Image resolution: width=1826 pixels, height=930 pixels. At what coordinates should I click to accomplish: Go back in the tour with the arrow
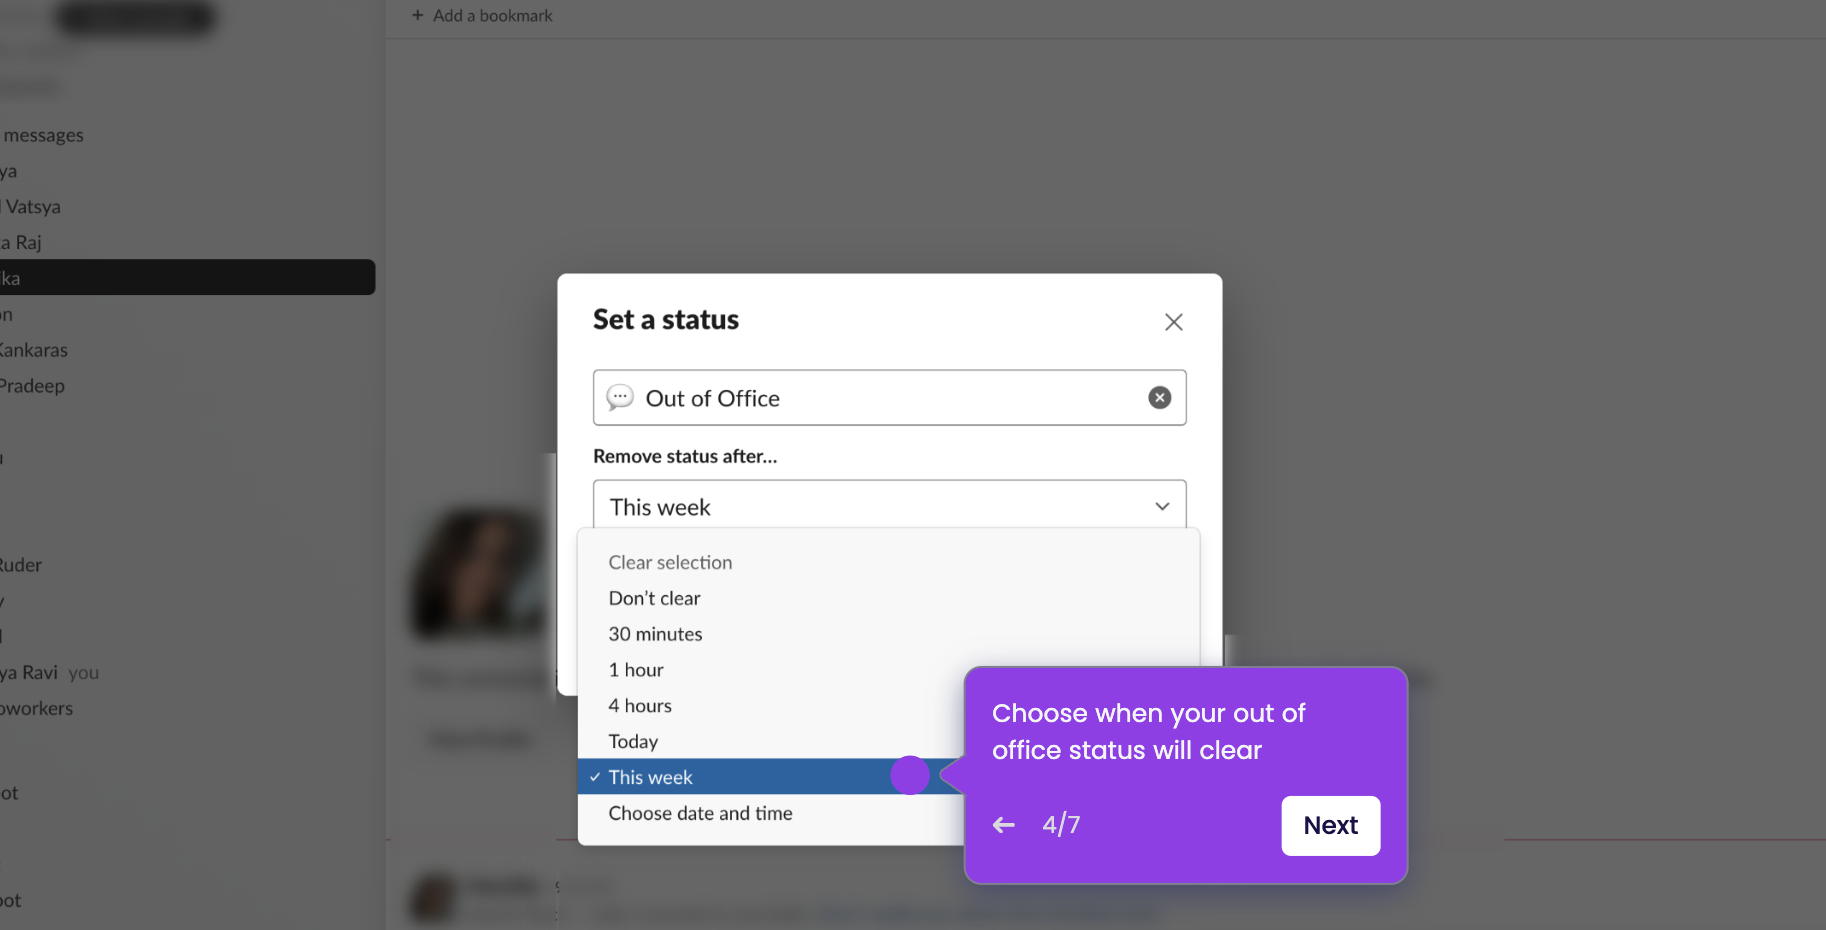[x=1003, y=824]
